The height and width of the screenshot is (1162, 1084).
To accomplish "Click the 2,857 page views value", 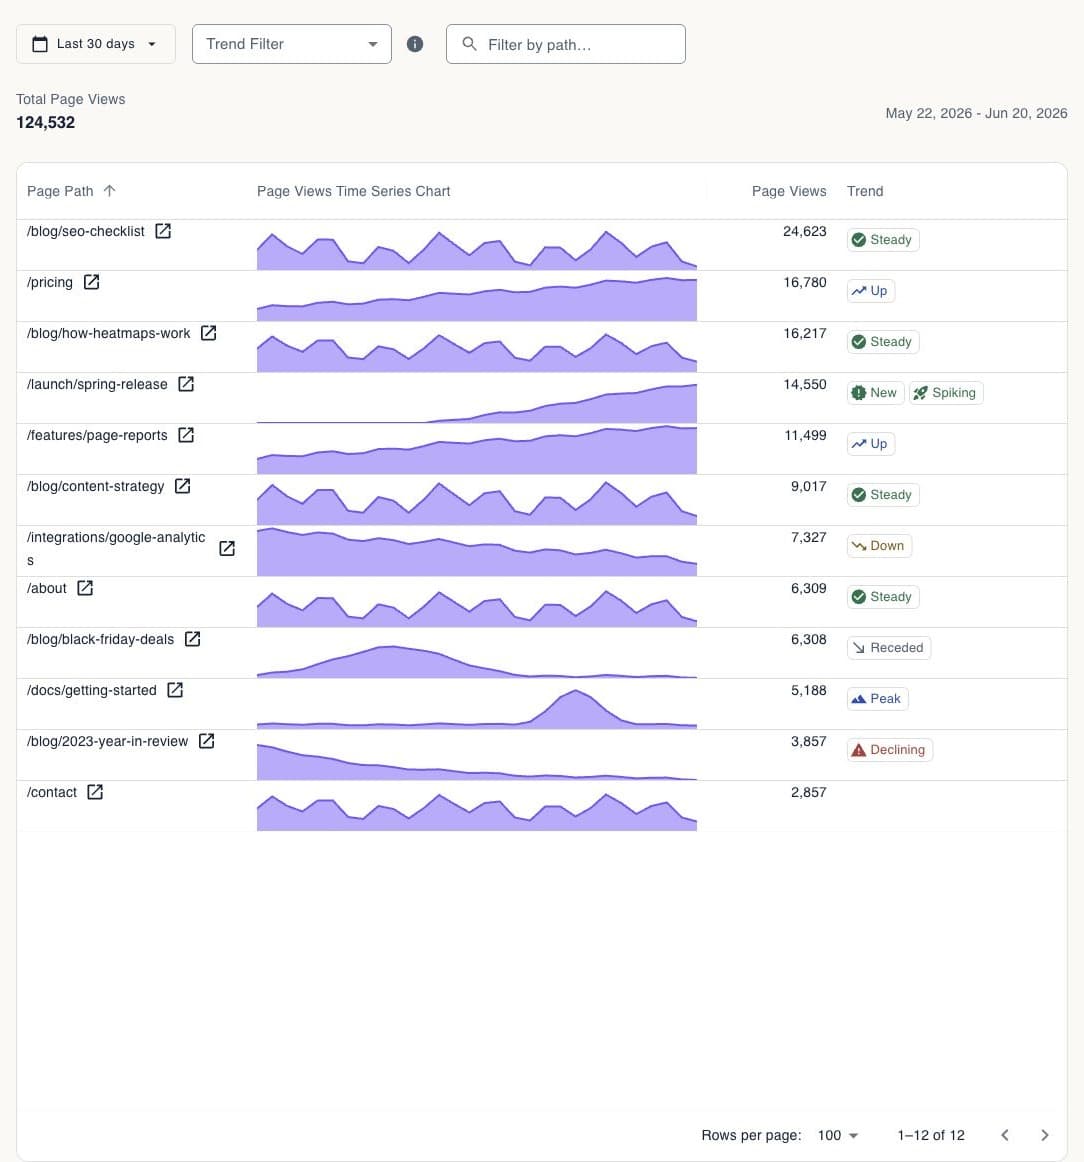I will tap(808, 792).
